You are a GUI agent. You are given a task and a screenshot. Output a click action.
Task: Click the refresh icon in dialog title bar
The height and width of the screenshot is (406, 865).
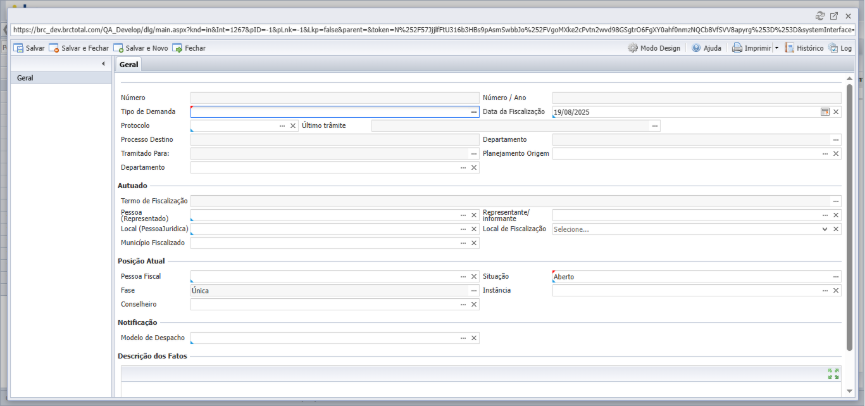pos(820,16)
